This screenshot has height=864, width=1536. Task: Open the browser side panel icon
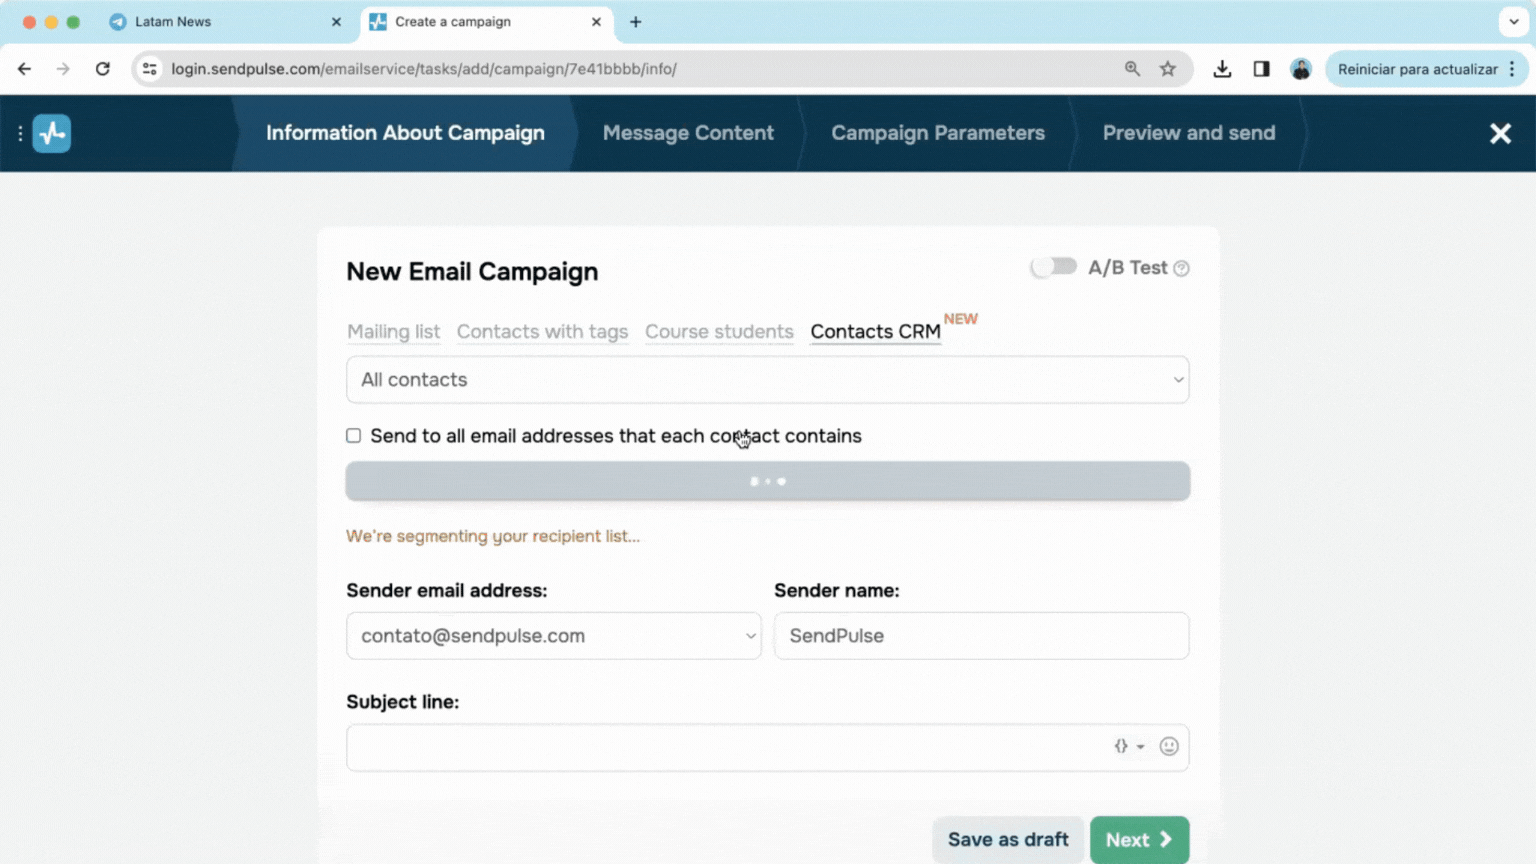1261,69
